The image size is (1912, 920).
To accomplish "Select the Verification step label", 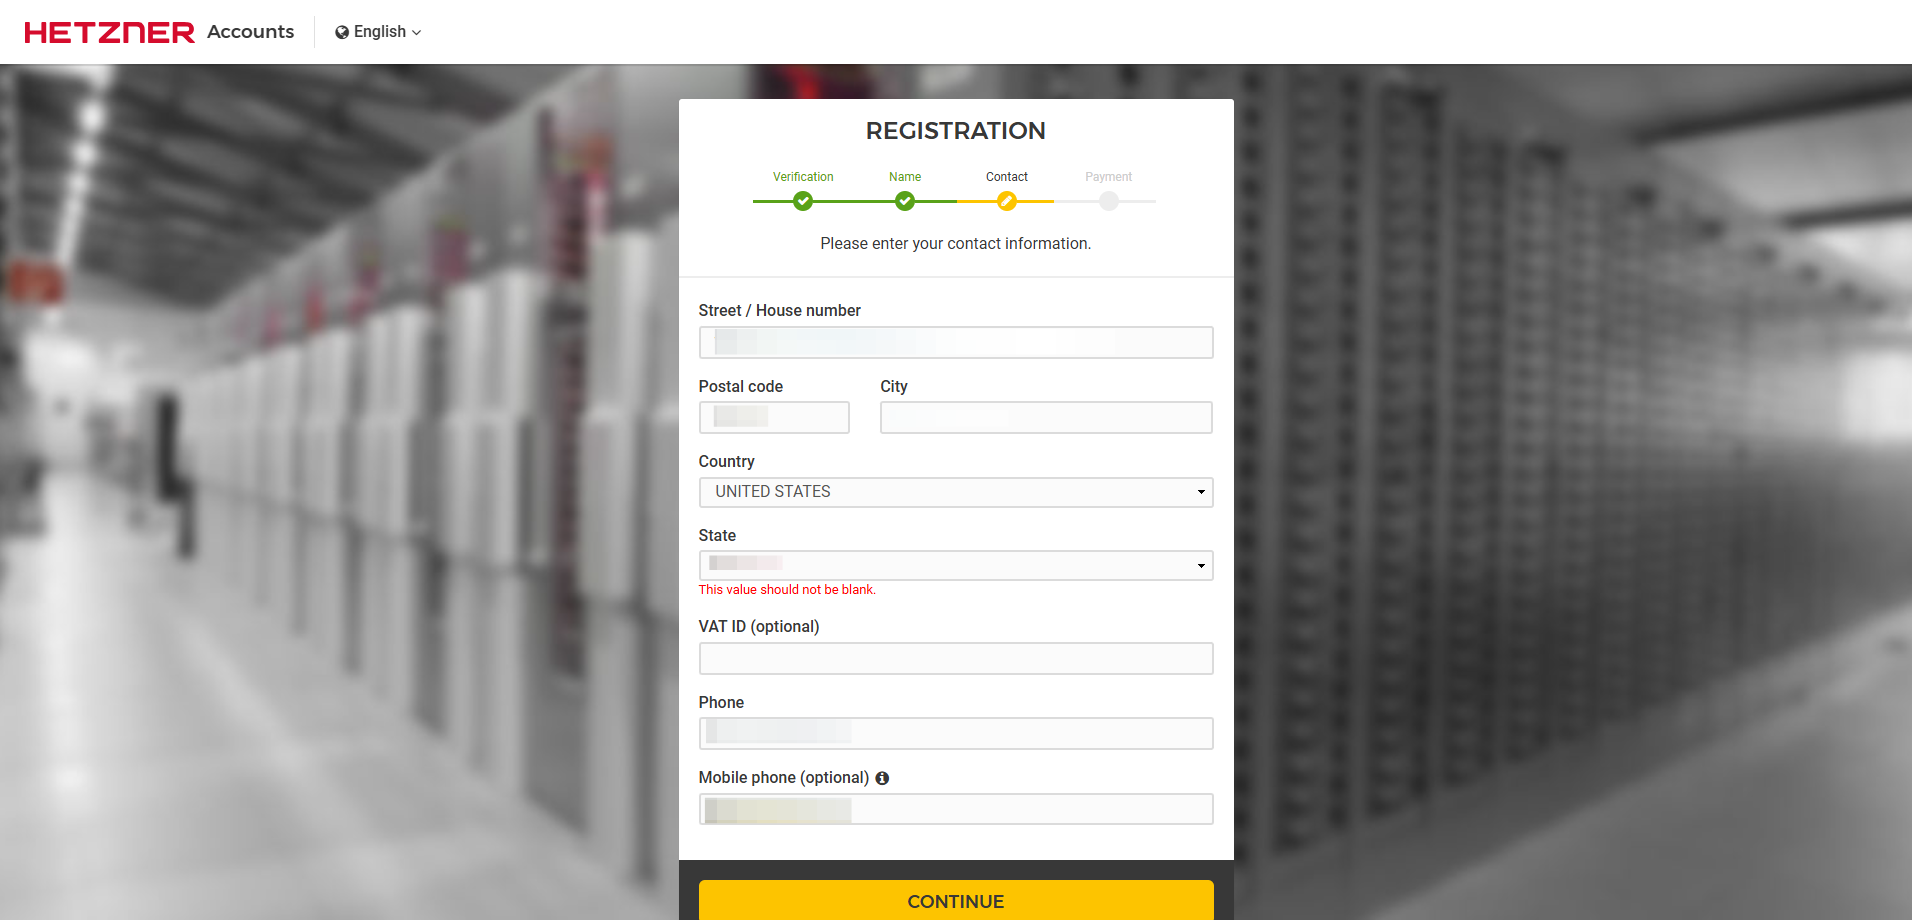I will [x=803, y=176].
